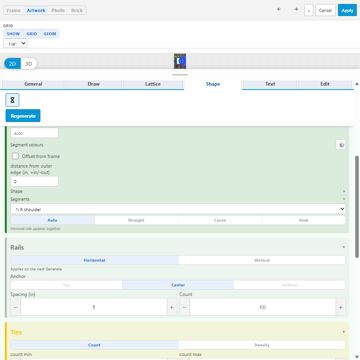Open the grid size dropdown

click(x=15, y=44)
